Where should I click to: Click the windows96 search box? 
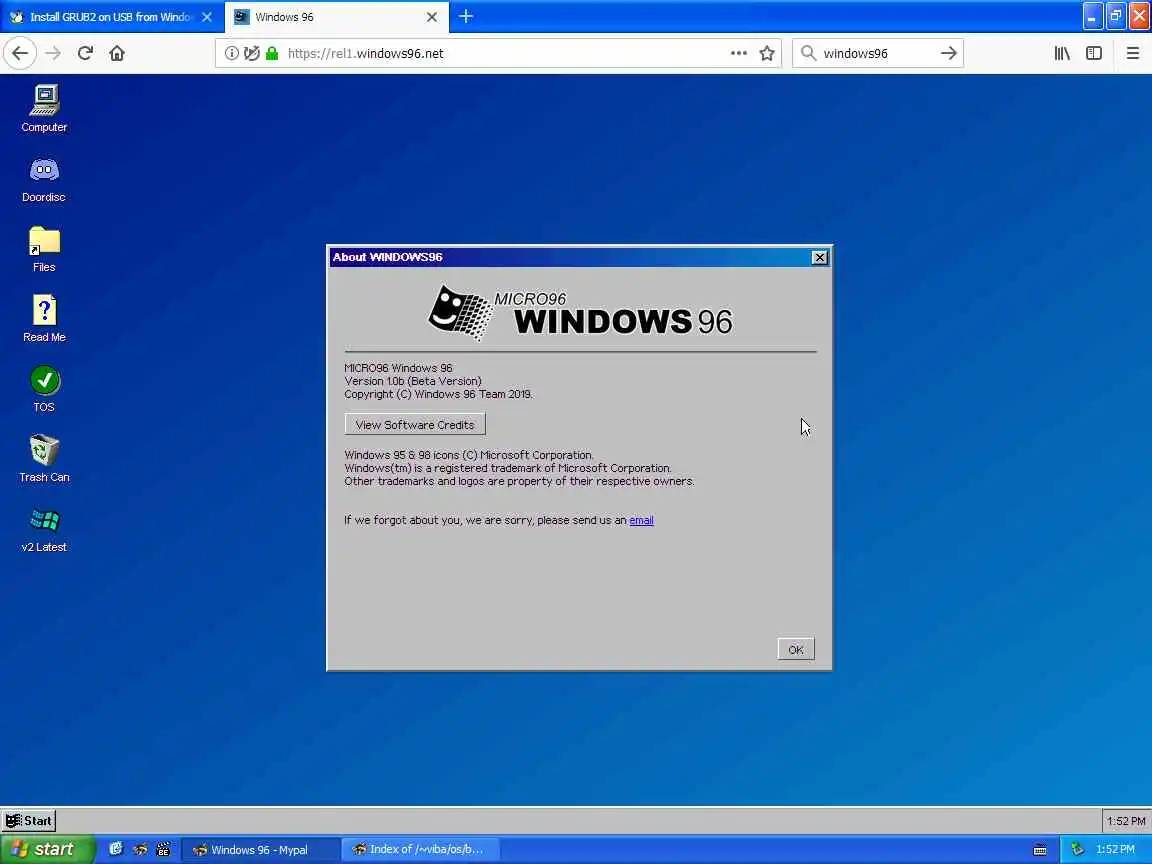[x=878, y=53]
